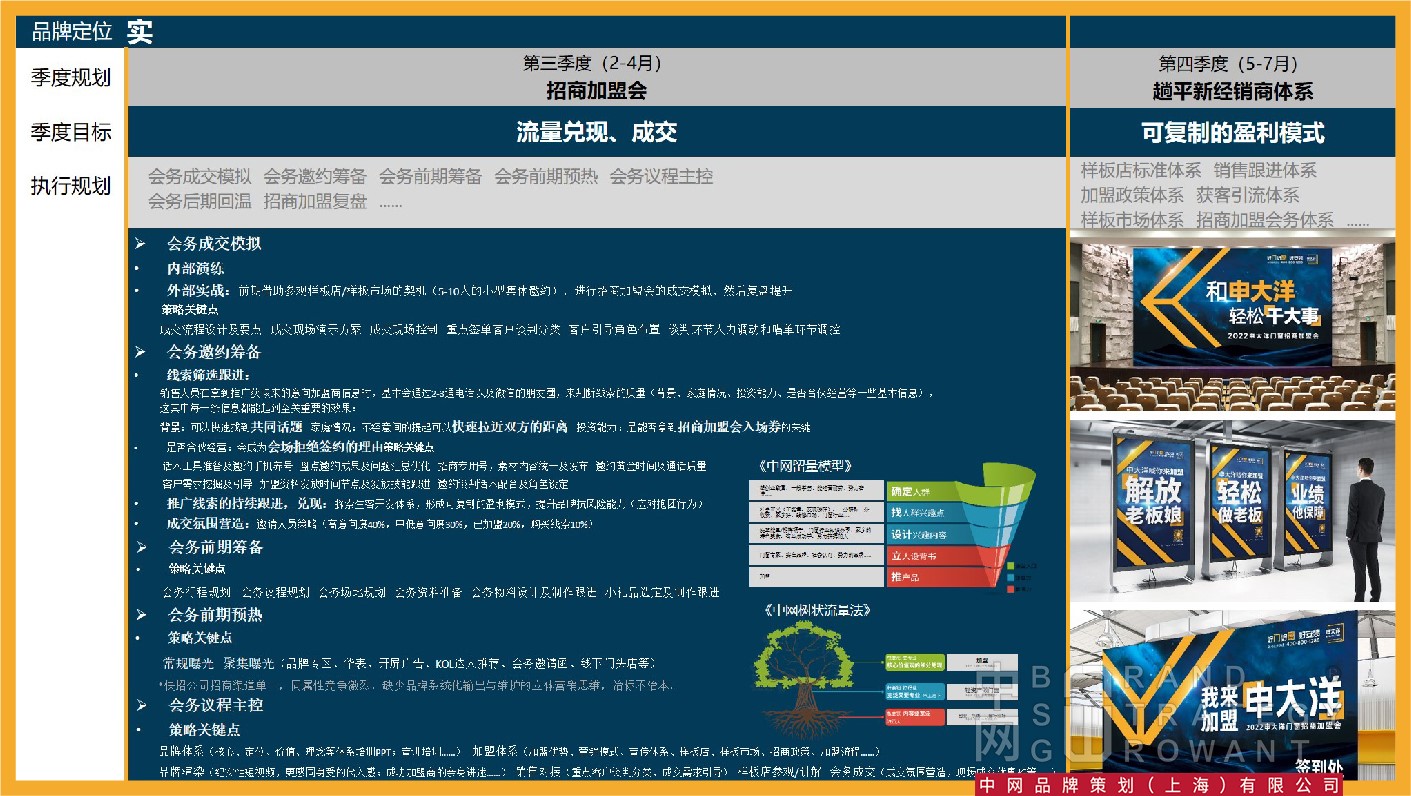Click the arrow bullet beside 会务前期预热 heading
The height and width of the screenshot is (796, 1411).
click(141, 615)
